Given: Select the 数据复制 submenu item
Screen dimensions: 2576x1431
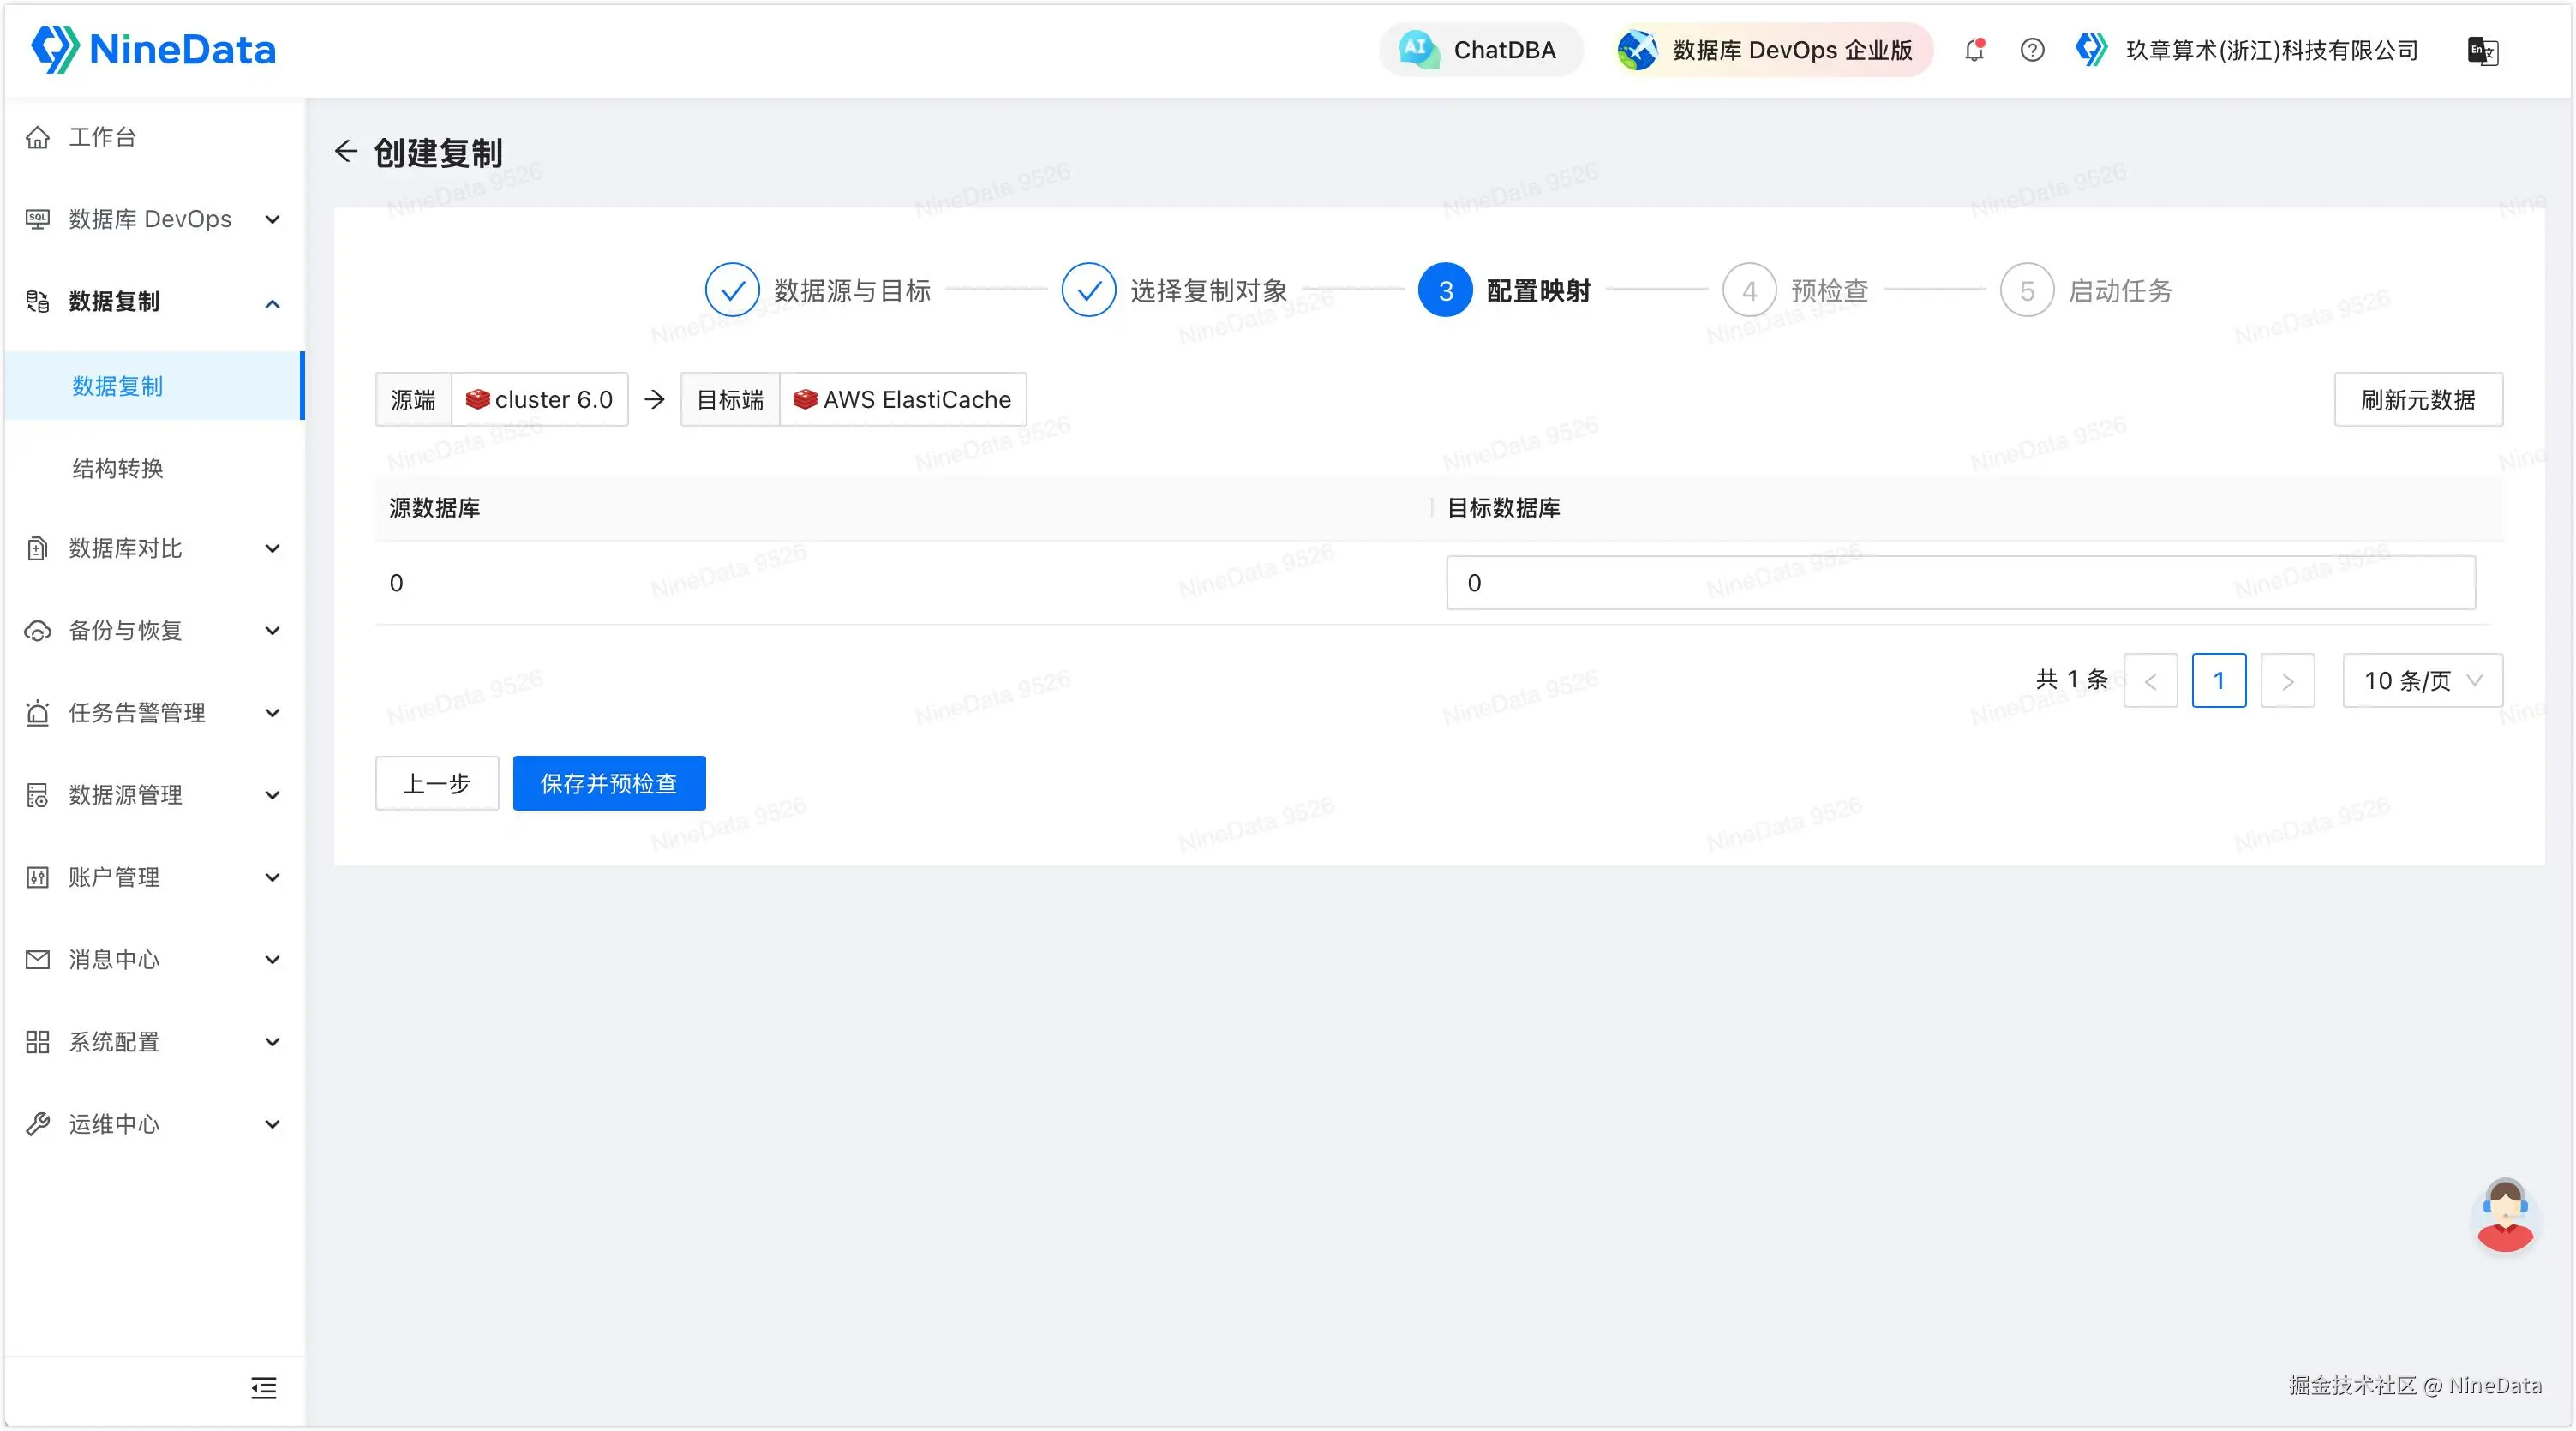Looking at the screenshot, I should click(118, 386).
